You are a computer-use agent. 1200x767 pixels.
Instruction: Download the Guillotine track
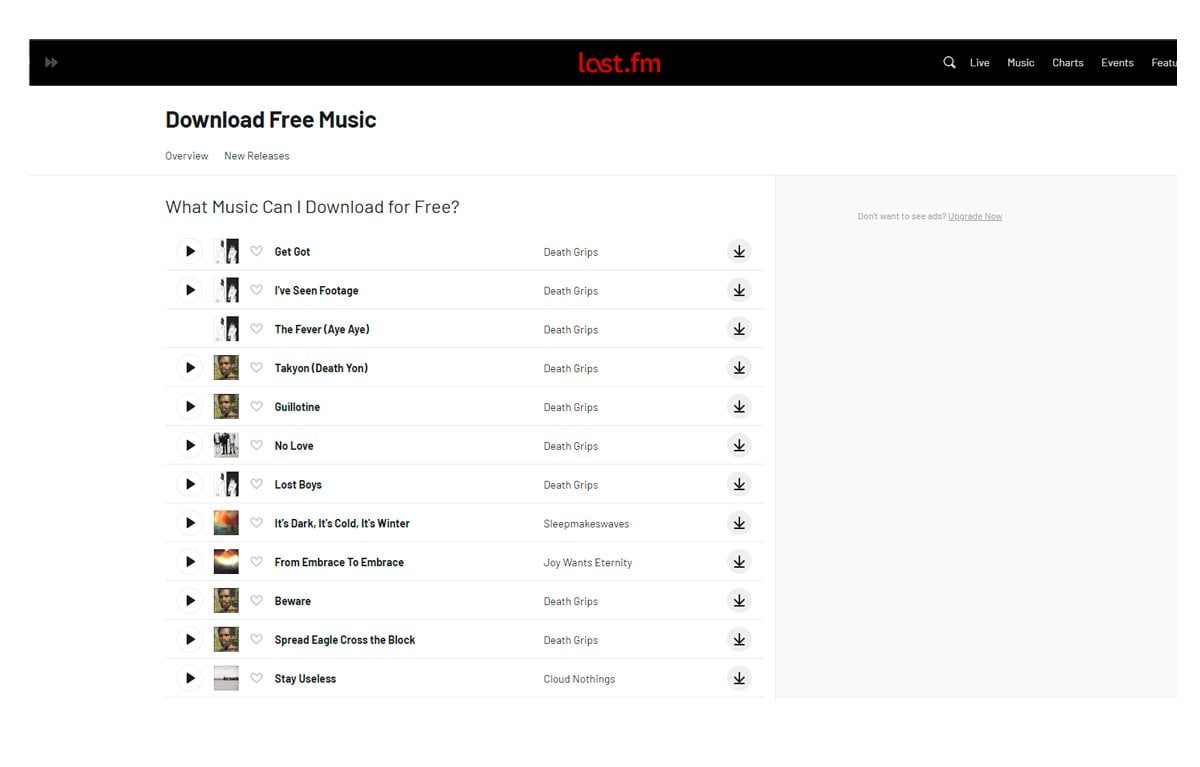[739, 407]
